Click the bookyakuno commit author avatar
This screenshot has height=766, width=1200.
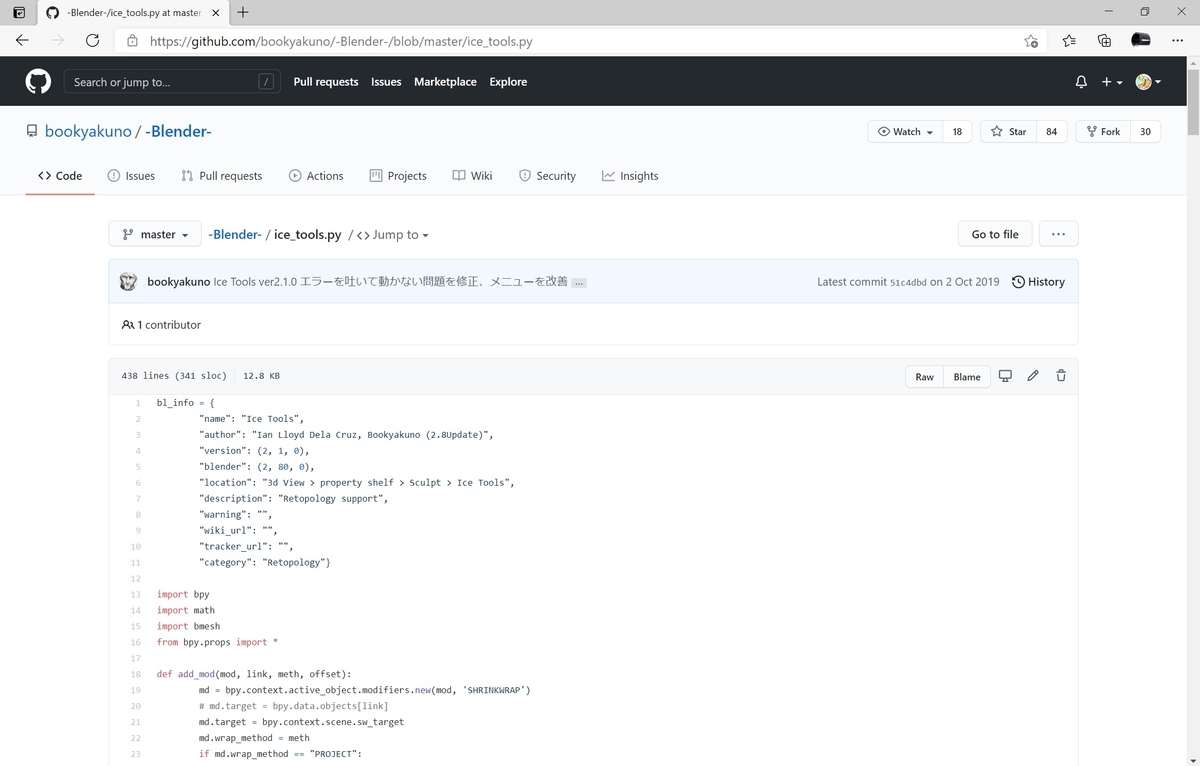pyautogui.click(x=128, y=282)
